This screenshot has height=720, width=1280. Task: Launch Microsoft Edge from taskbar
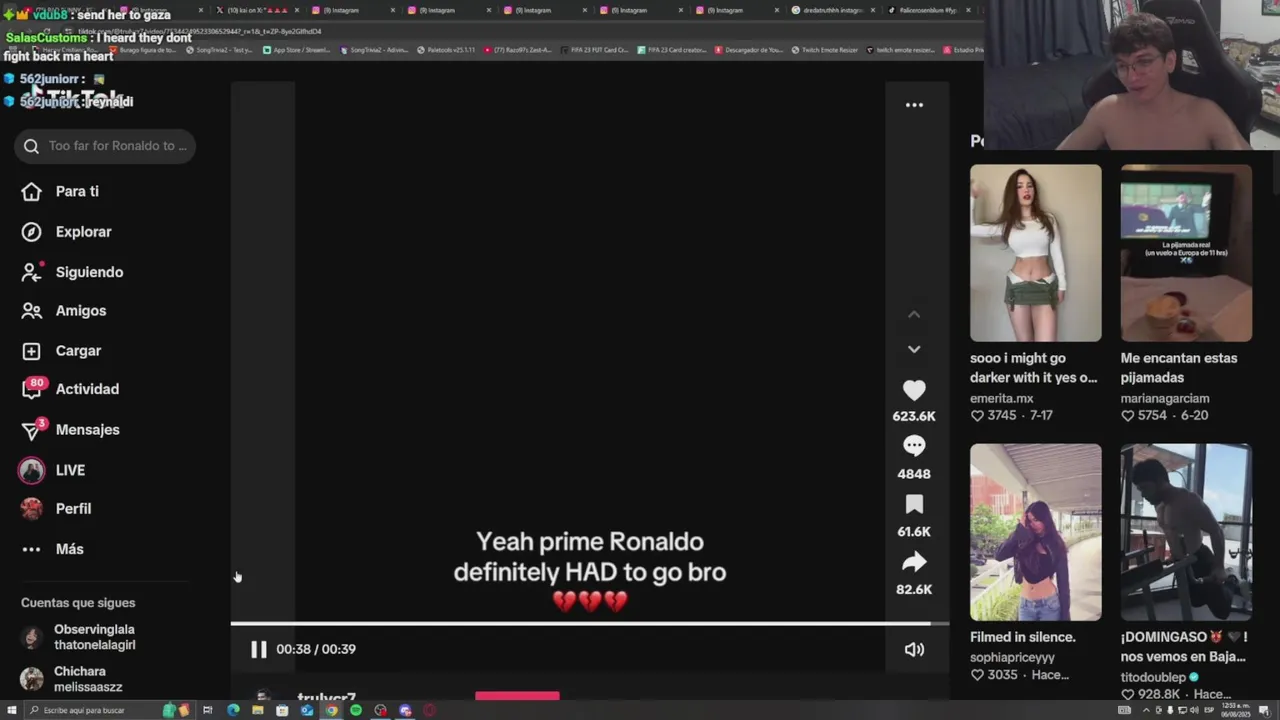[x=233, y=710]
